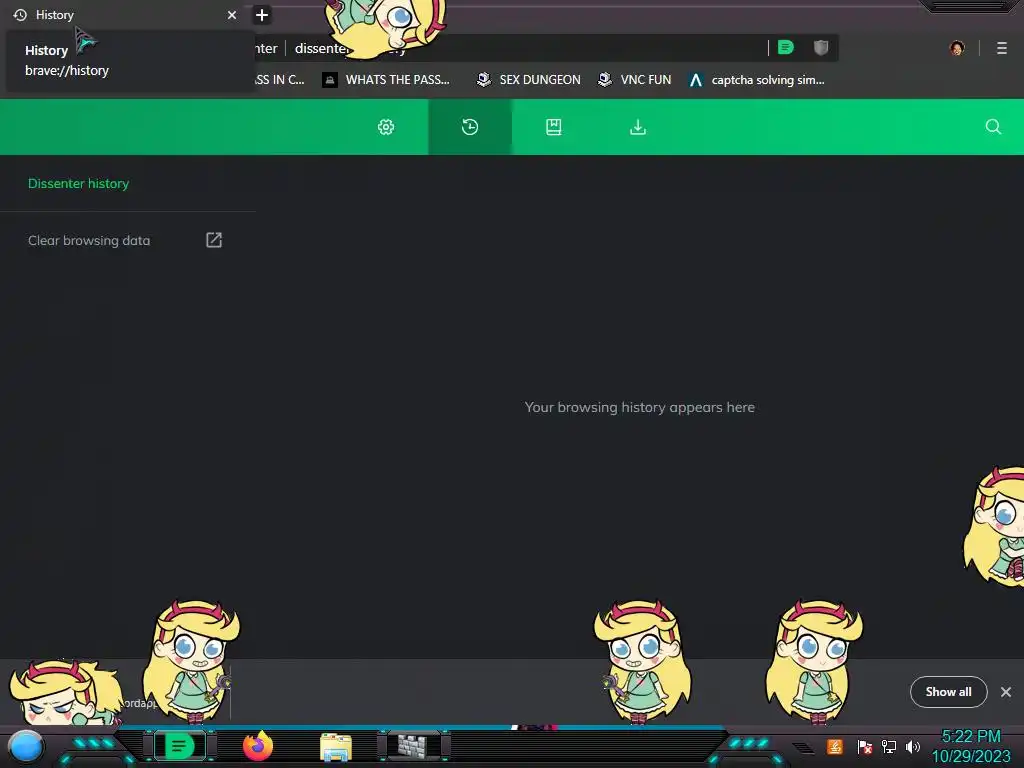Close the History browser tab
This screenshot has height=768, width=1024.
[232, 15]
